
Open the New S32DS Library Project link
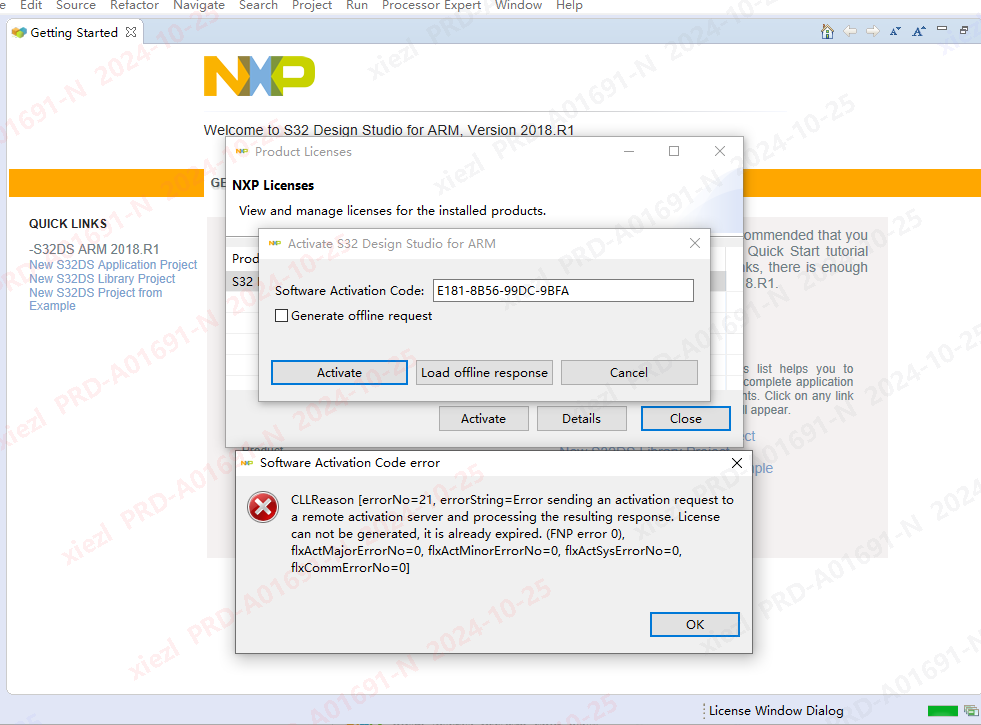(x=102, y=278)
